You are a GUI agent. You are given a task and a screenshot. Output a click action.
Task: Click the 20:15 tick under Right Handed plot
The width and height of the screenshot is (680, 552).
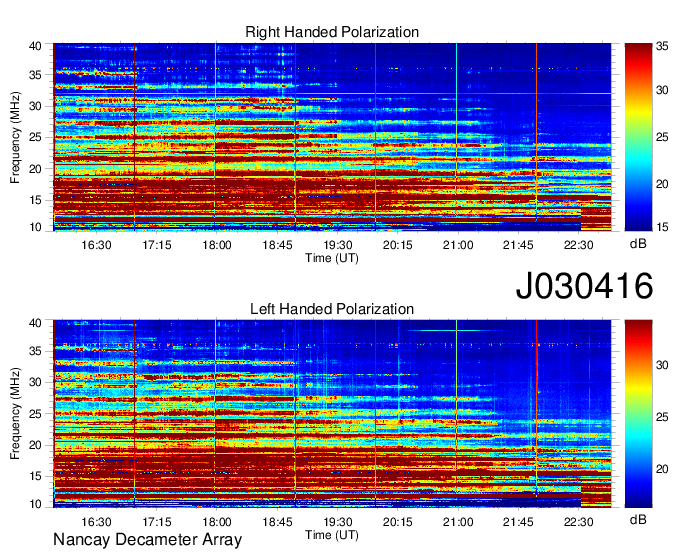(398, 245)
